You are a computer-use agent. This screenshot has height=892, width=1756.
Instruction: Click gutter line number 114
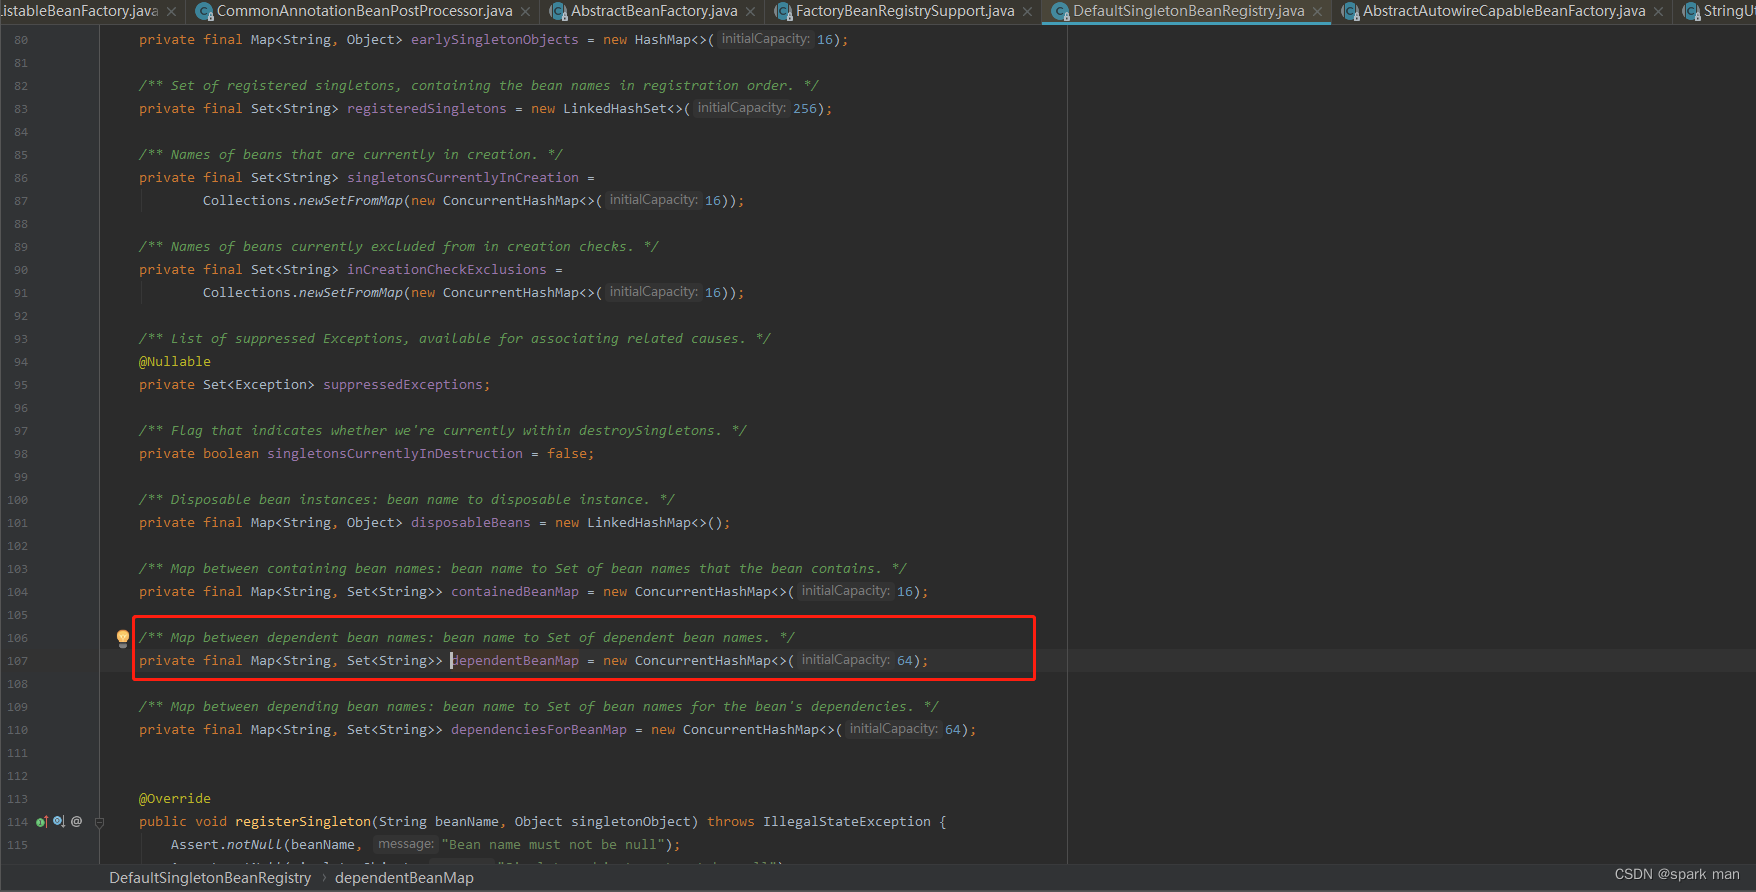pyautogui.click(x=18, y=822)
